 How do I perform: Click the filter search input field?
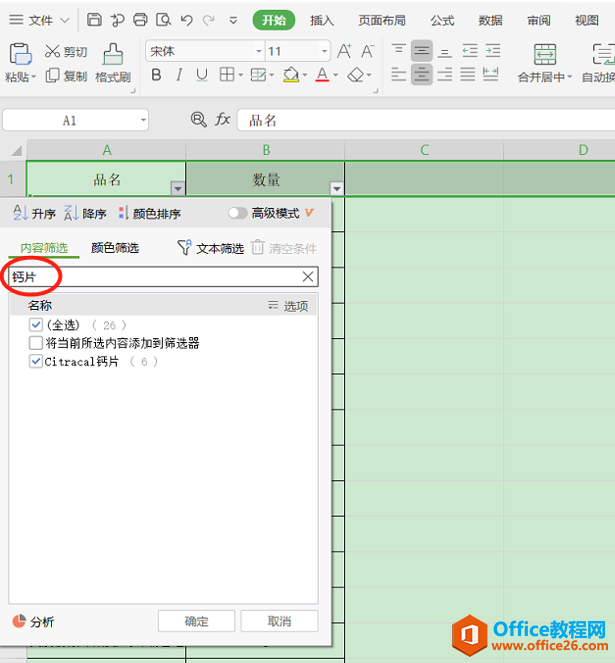point(163,277)
